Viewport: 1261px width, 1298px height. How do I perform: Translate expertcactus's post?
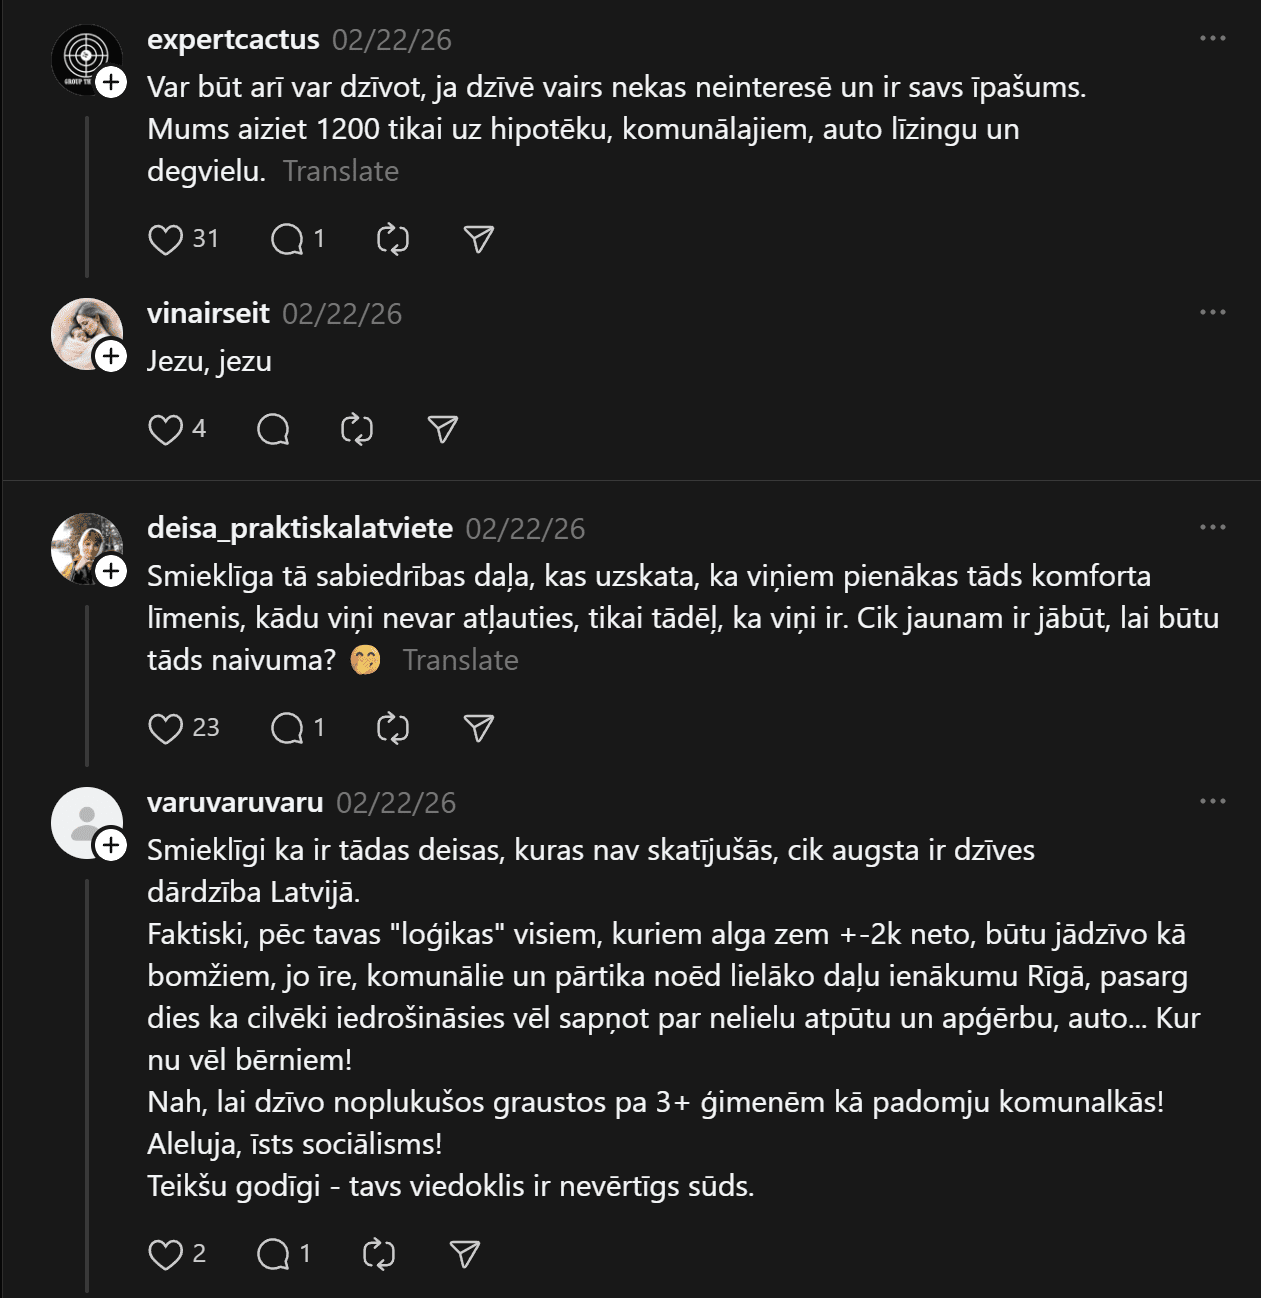tap(341, 171)
